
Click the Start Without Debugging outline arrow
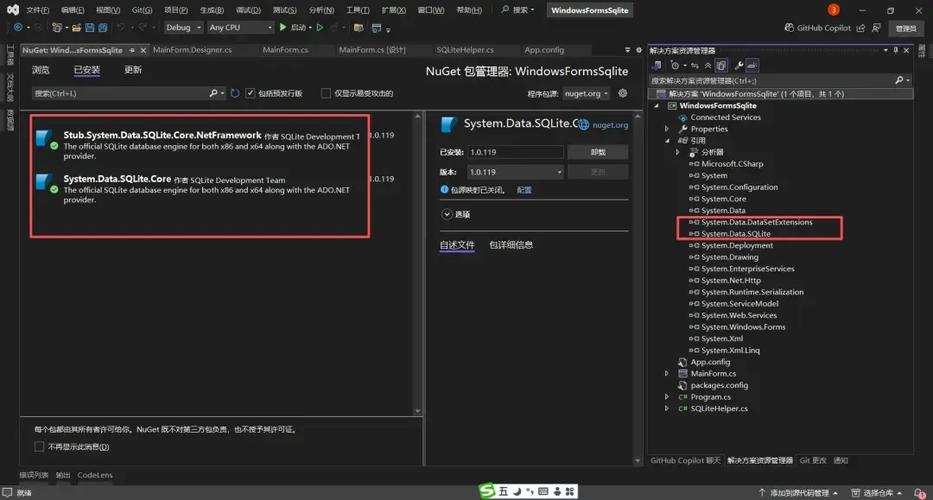tap(320, 27)
